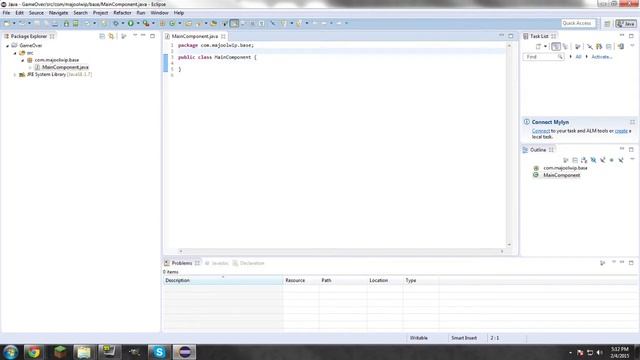Toggle the highlighted Mark Occurrences toolbar button
This screenshot has width=640, height=360.
(234, 23)
